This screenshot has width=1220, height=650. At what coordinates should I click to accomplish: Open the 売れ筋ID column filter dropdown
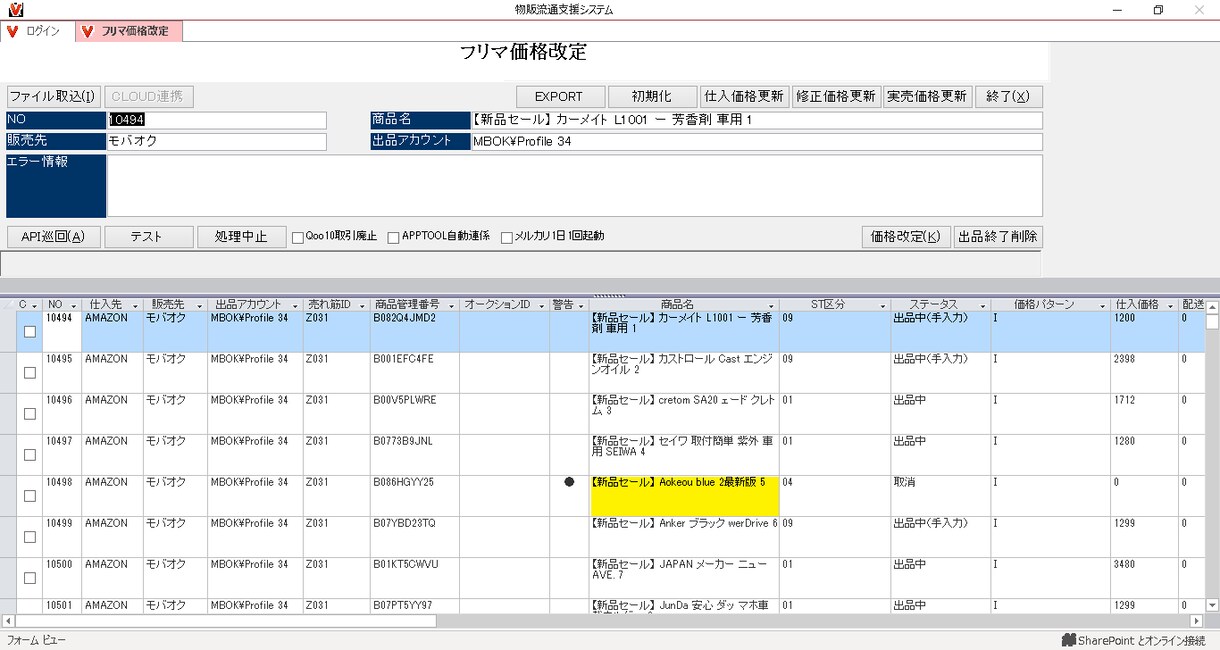click(x=363, y=305)
